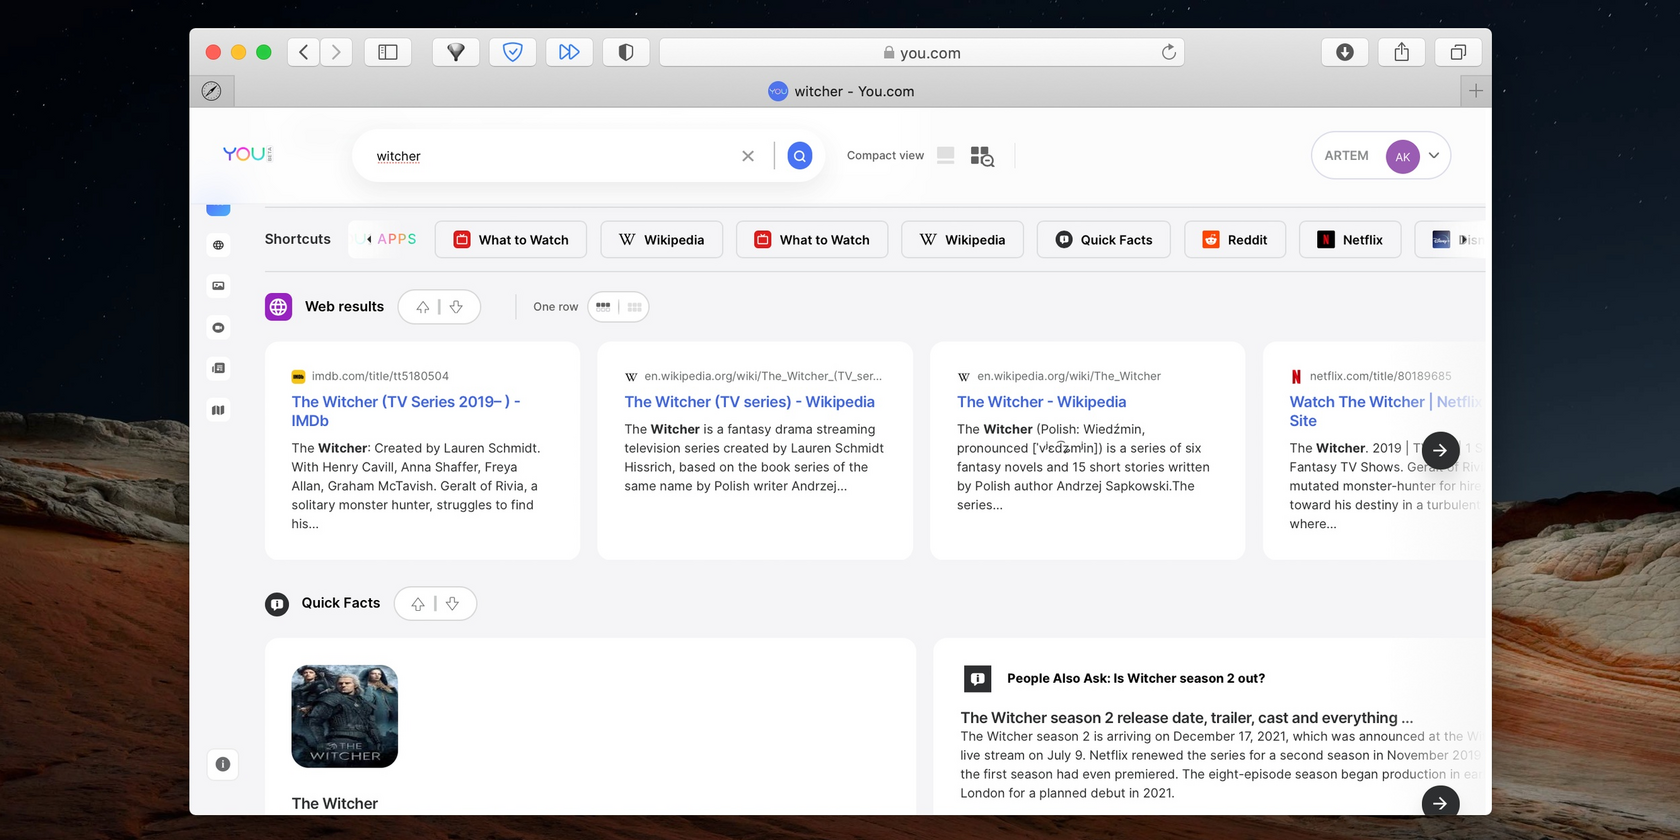Show the Safari sidebar
This screenshot has height=840, width=1680.
point(388,52)
